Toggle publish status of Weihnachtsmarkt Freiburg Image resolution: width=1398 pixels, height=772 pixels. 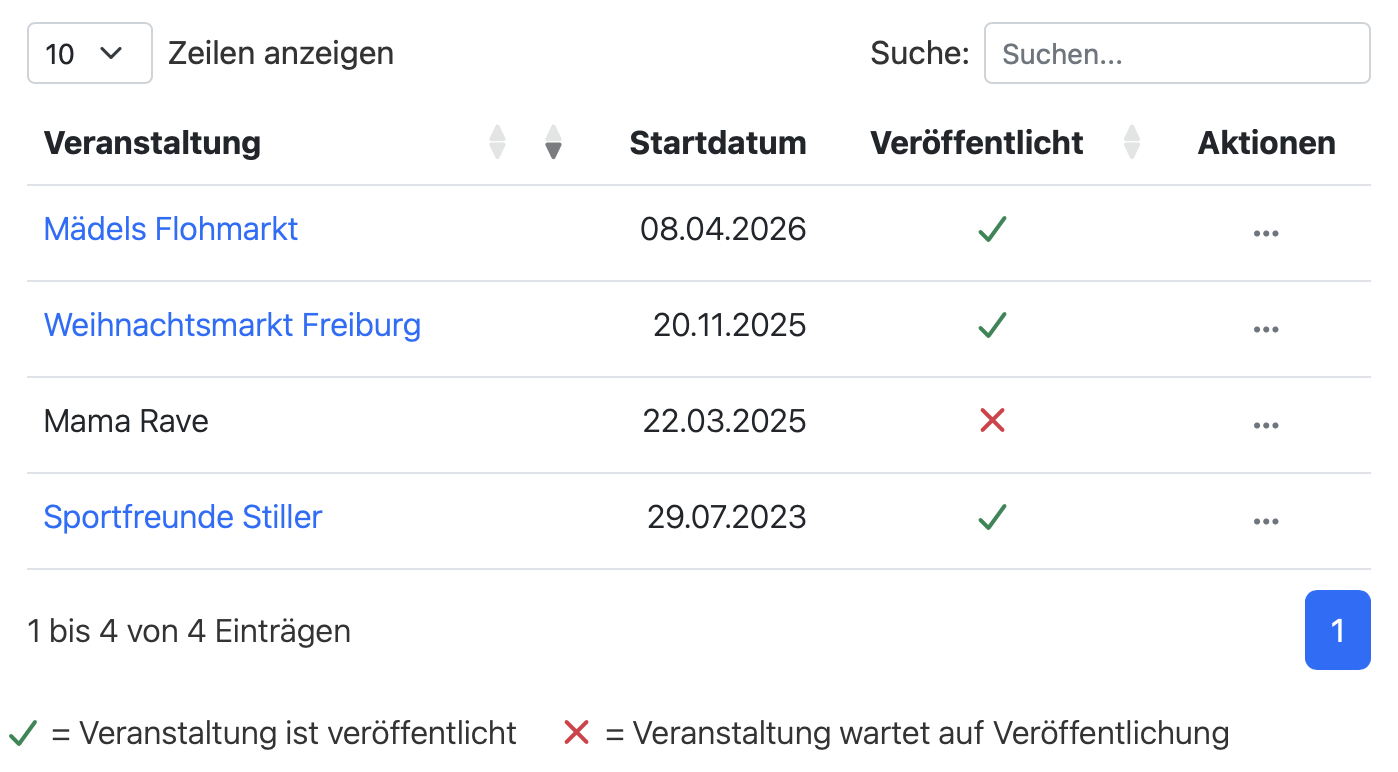point(992,325)
